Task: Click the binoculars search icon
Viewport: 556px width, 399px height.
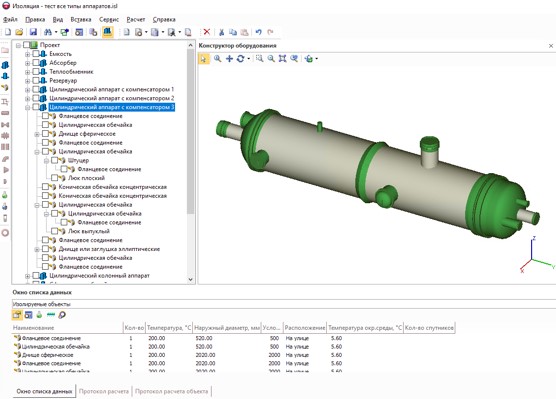Action: click(48, 32)
